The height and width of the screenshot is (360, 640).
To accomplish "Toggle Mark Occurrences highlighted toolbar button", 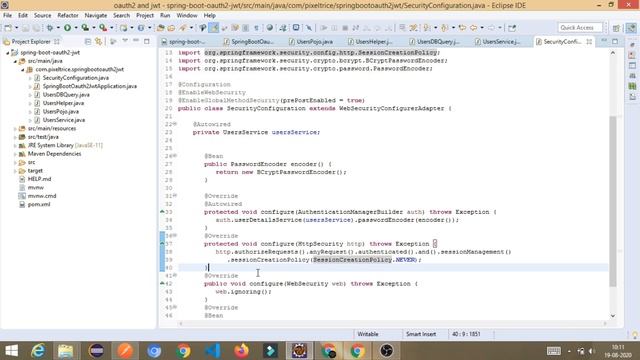I will coord(213,28).
